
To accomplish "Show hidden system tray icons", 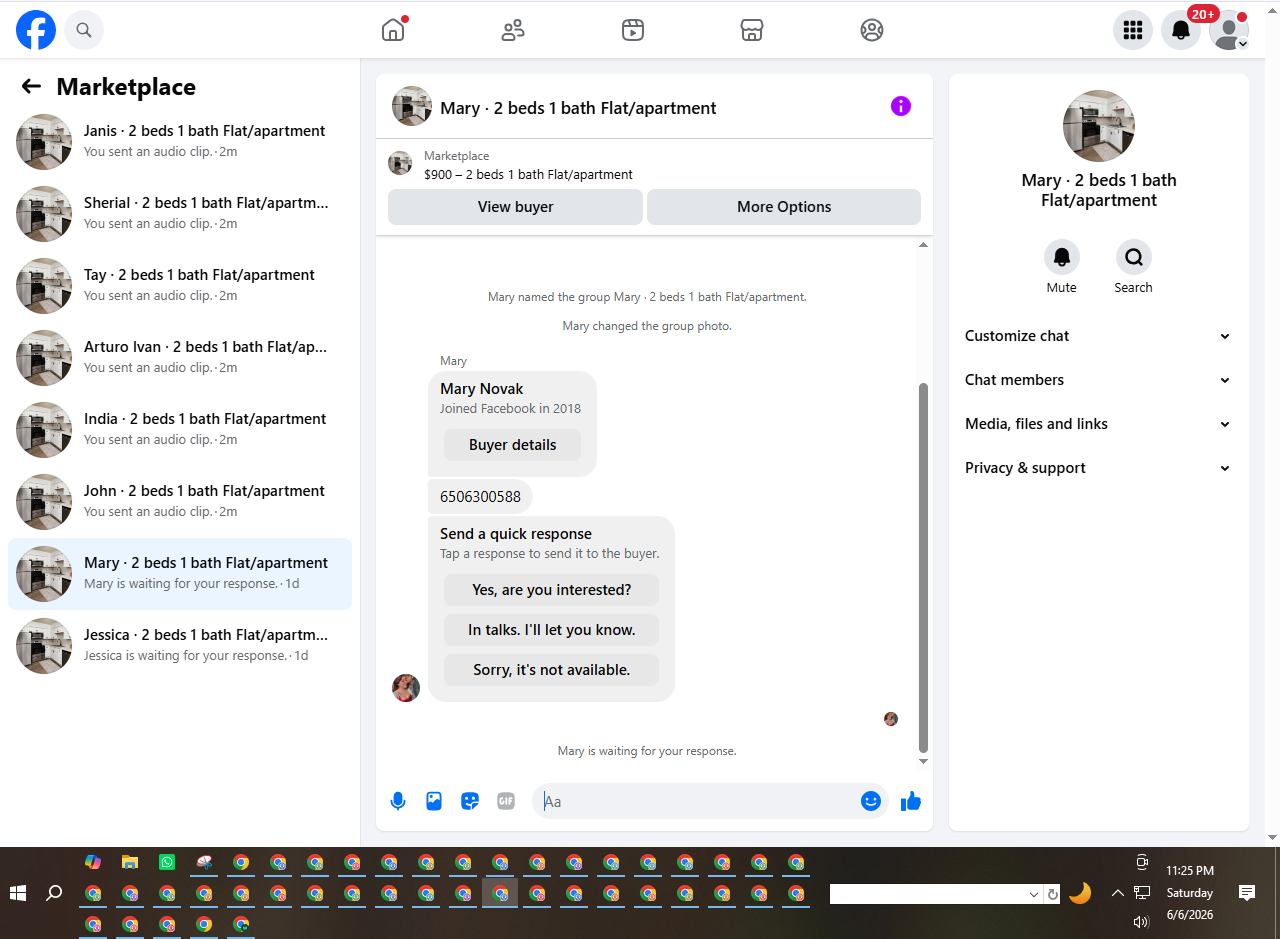I will pyautogui.click(x=1117, y=893).
